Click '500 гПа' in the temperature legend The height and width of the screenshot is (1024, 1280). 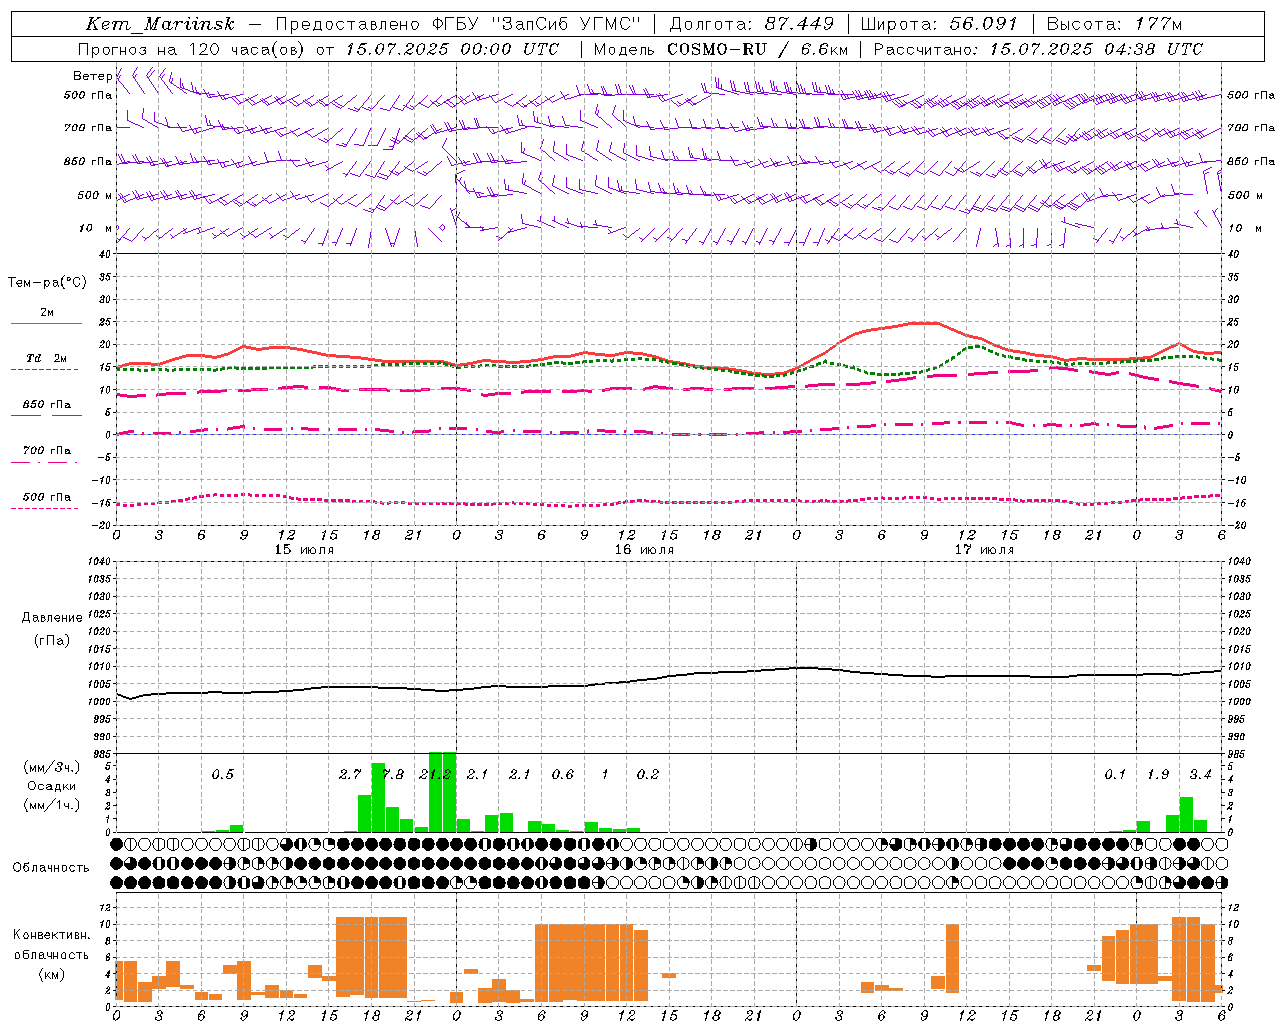[x=47, y=497]
